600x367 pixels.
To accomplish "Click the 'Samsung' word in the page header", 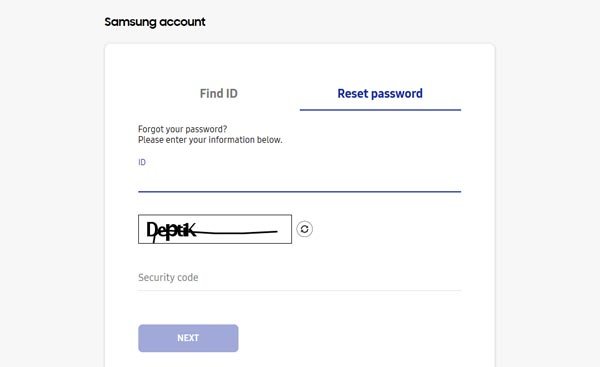I will tap(130, 22).
